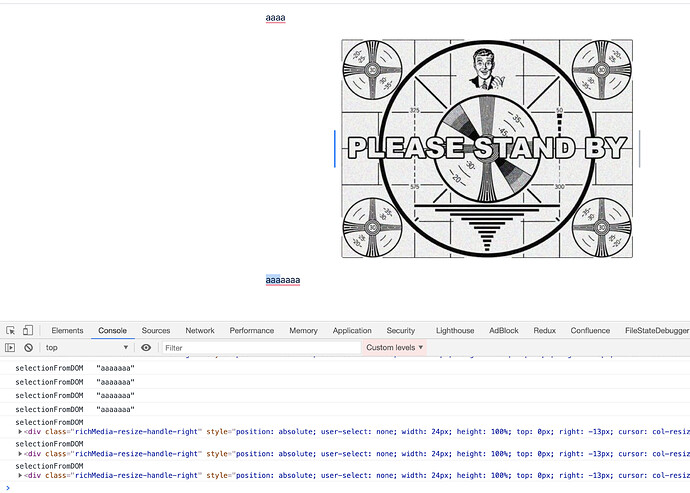Open the FileStateDebugger tab
Viewport: 690px width, 493px height.
(x=657, y=331)
